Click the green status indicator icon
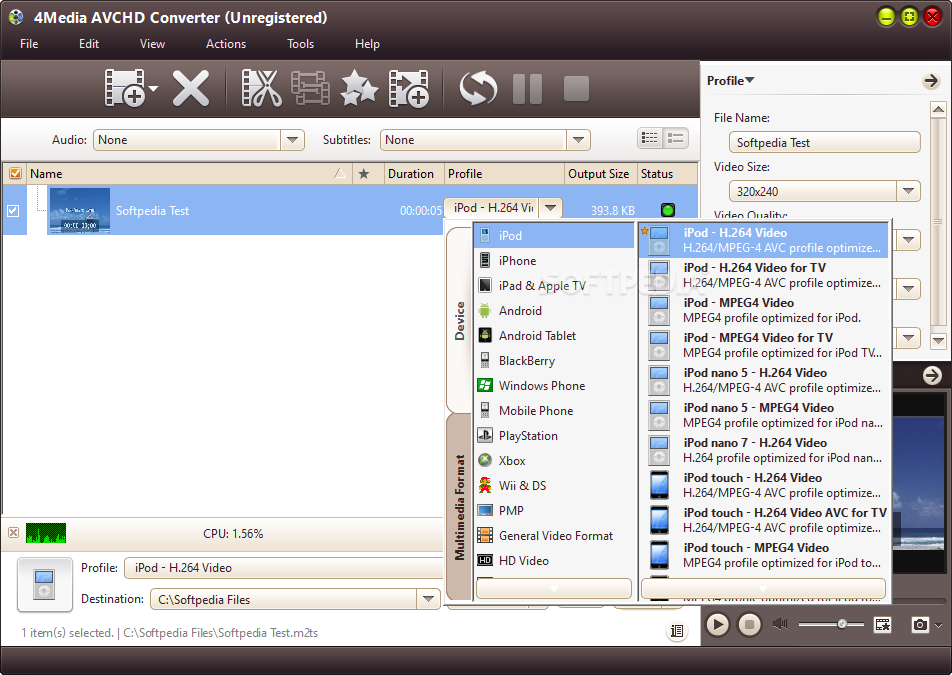 coord(667,210)
